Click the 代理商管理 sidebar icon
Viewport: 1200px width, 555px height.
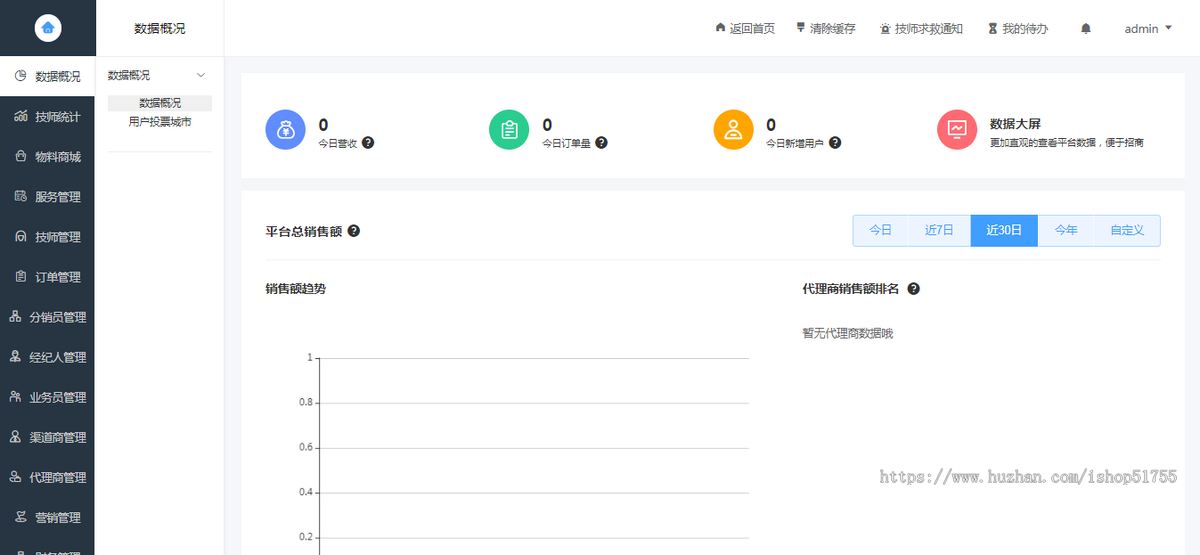[x=15, y=476]
